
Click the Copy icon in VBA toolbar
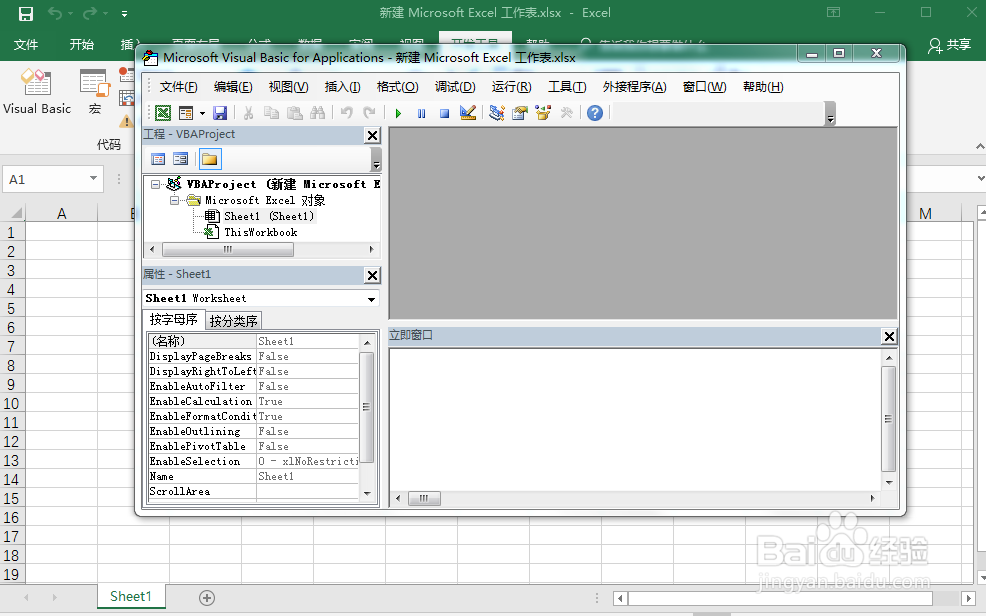tap(271, 113)
